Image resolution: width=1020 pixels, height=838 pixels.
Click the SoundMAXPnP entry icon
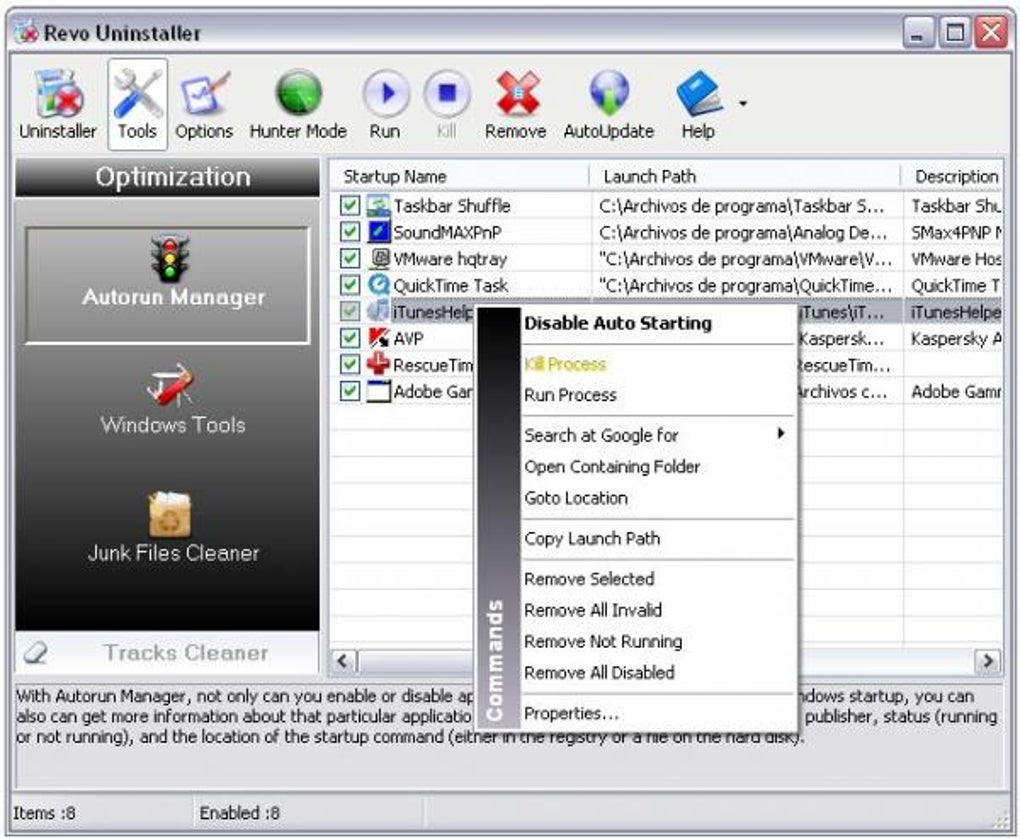click(x=378, y=232)
